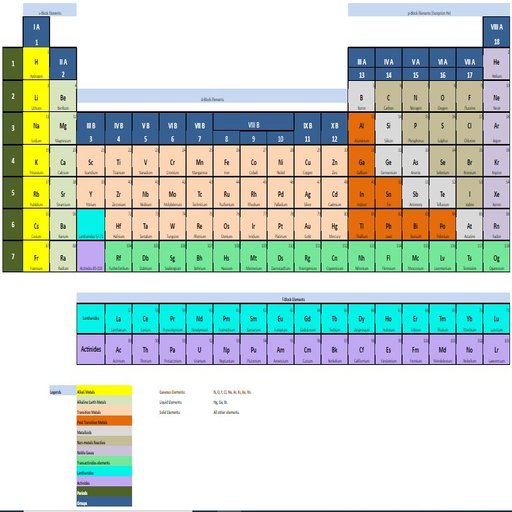The image size is (512, 512).
Task: Click the Lead (Pb) cell
Action: (x=388, y=224)
